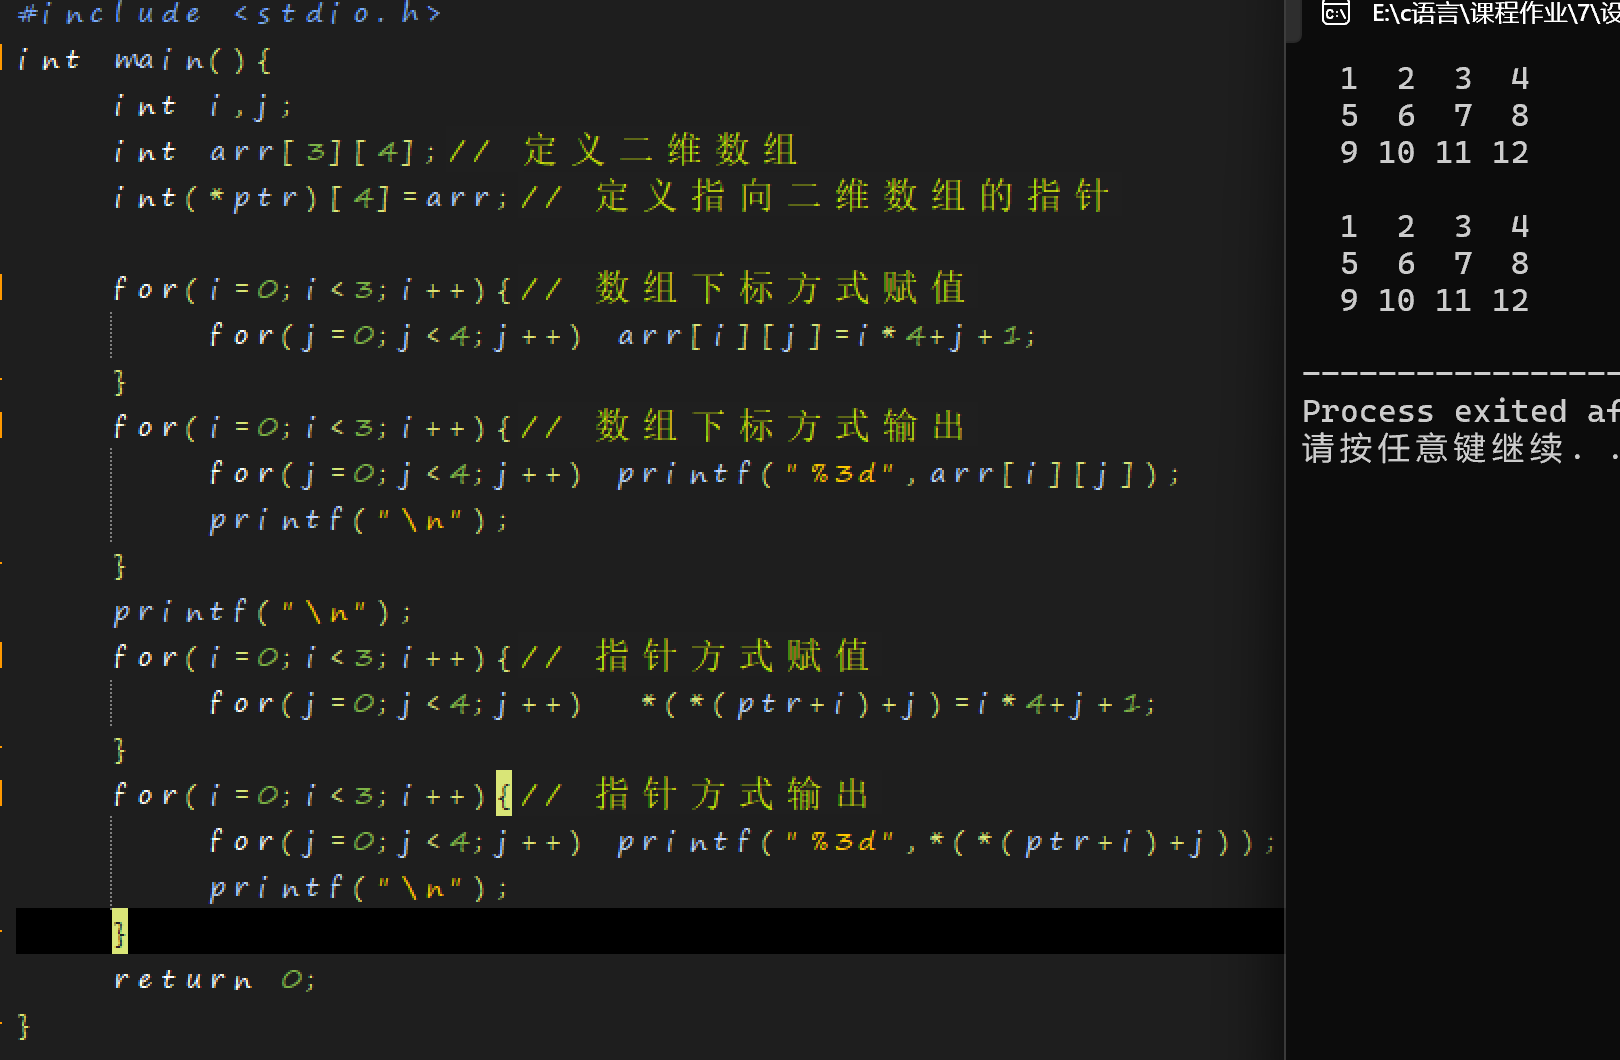The image size is (1620, 1060).
Task: Click the int main(){ line
Action: [x=144, y=60]
